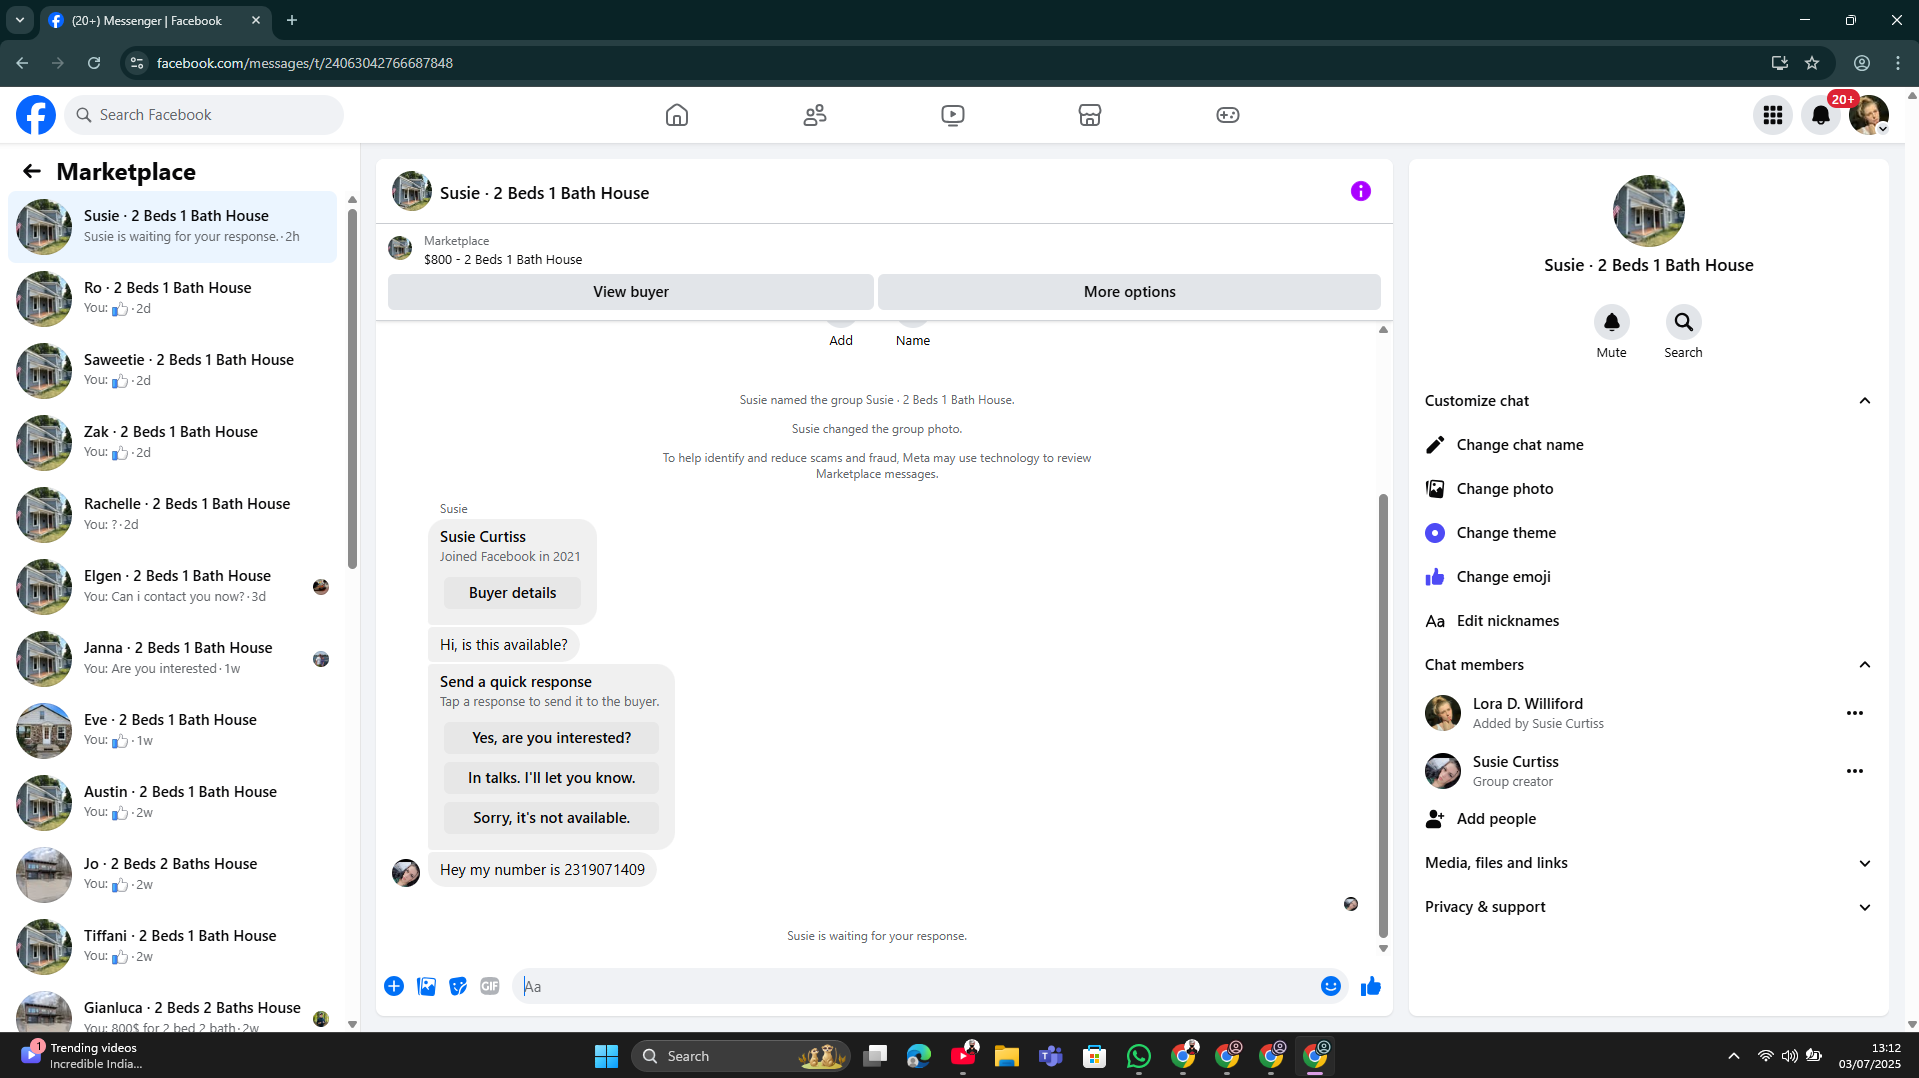The width and height of the screenshot is (1919, 1078).
Task: Go back using the Marketplace back arrow
Action: pos(32,171)
